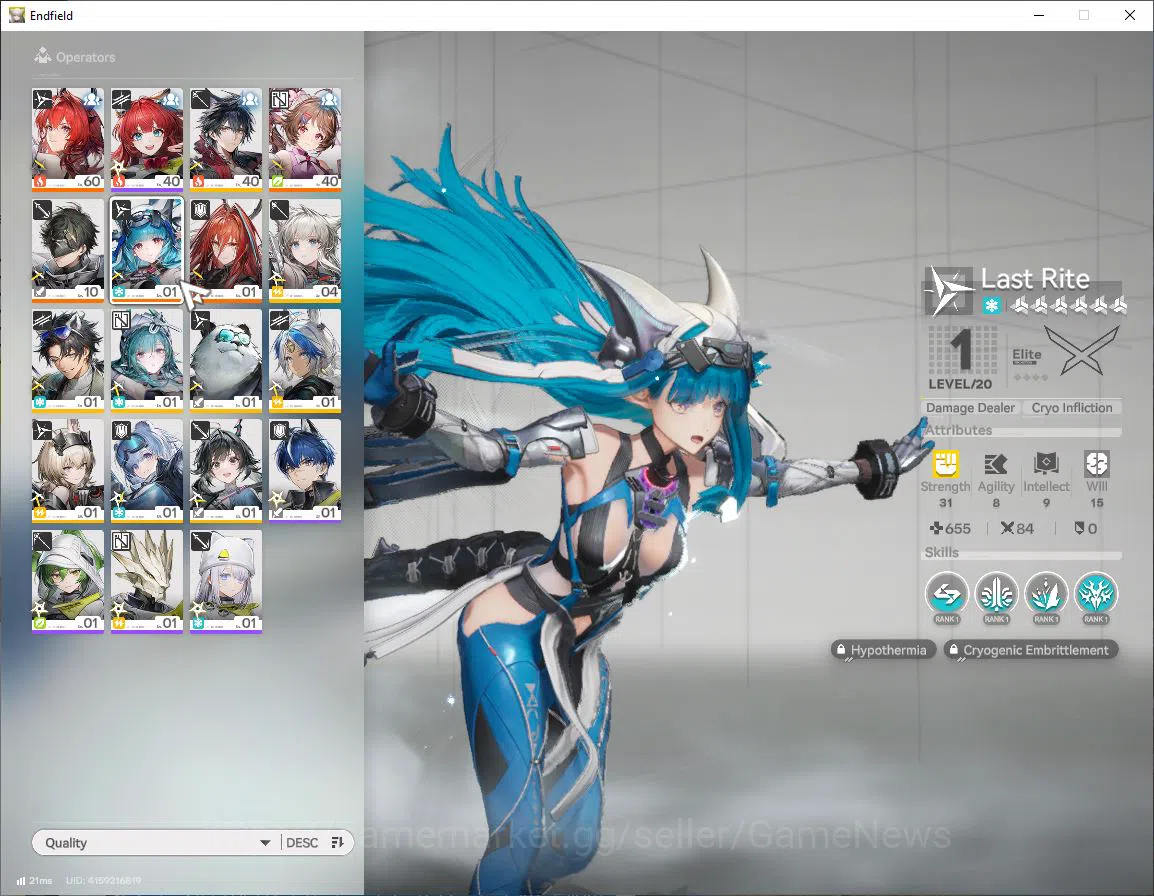Click the Strength attribute fist icon
1154x896 pixels.
946,464
